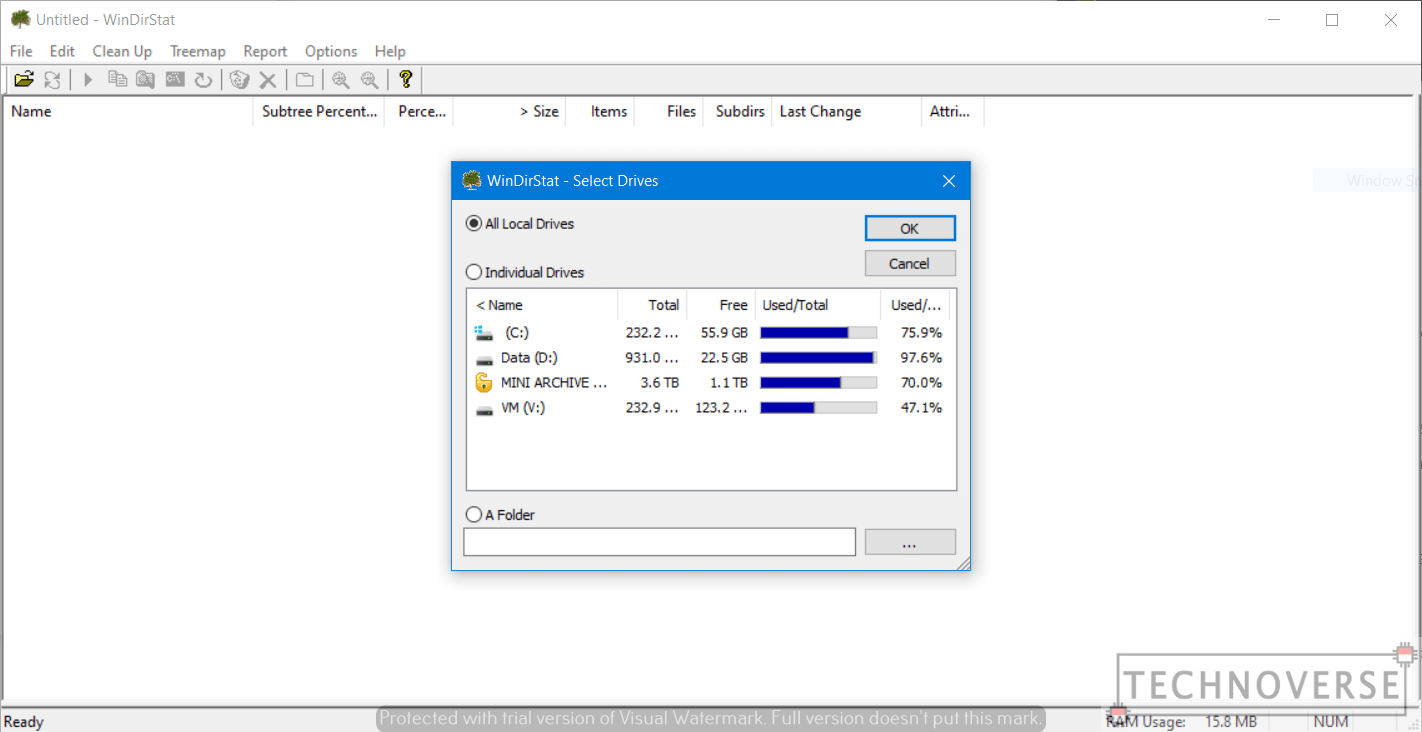Click the MINI ARCHIVE padlock drive icon
This screenshot has width=1422, height=732.
click(484, 382)
